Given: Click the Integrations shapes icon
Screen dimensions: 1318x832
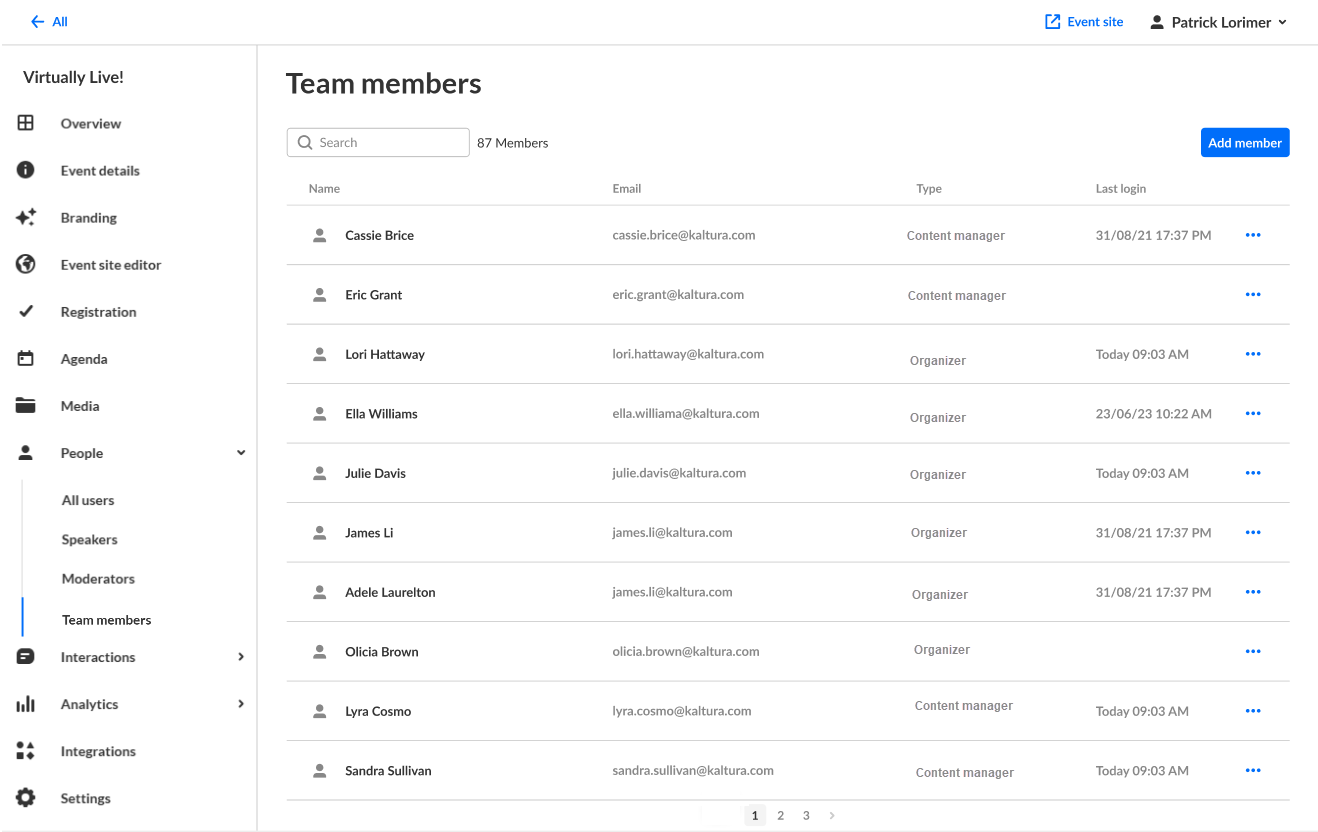Looking at the screenshot, I should pyautogui.click(x=26, y=751).
